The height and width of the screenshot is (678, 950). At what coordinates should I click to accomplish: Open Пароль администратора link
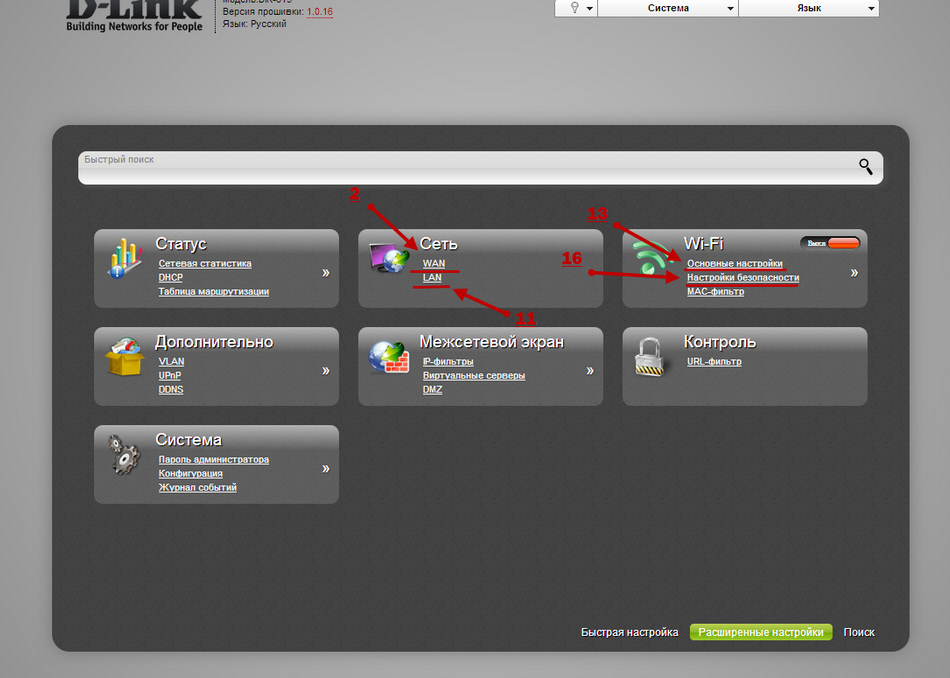(213, 459)
